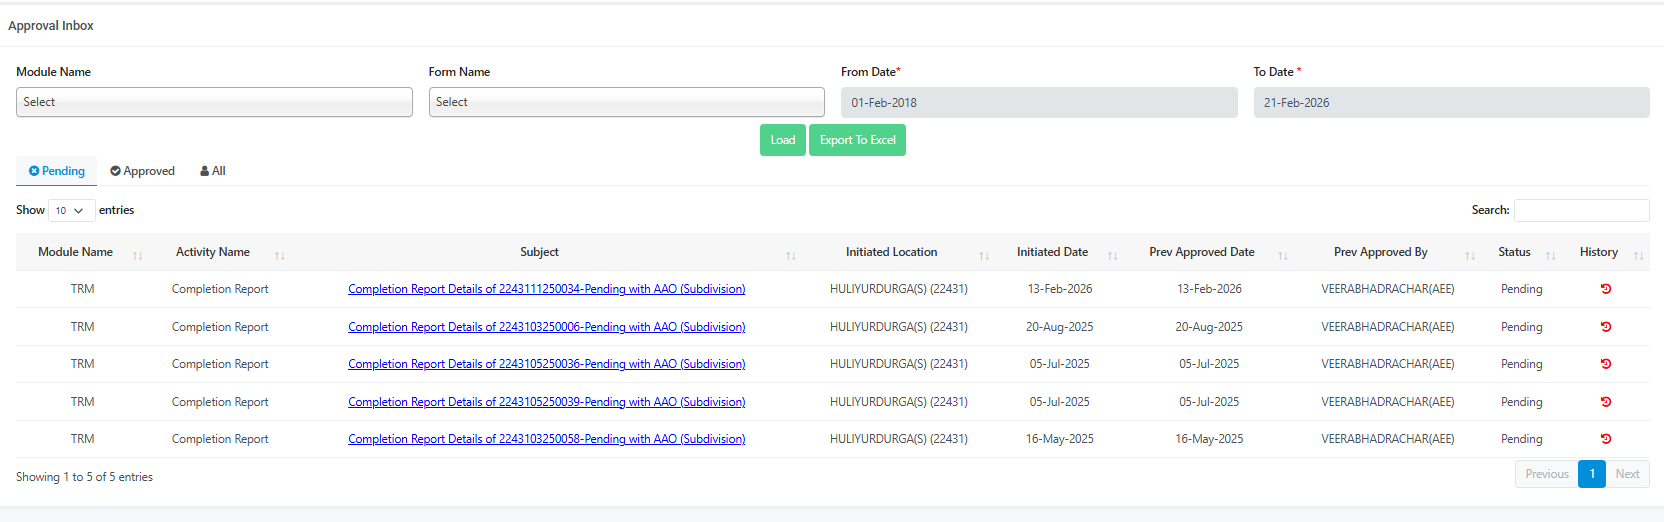Show history for record 2243103250058
Viewport: 1664px width, 522px height.
tap(1605, 439)
